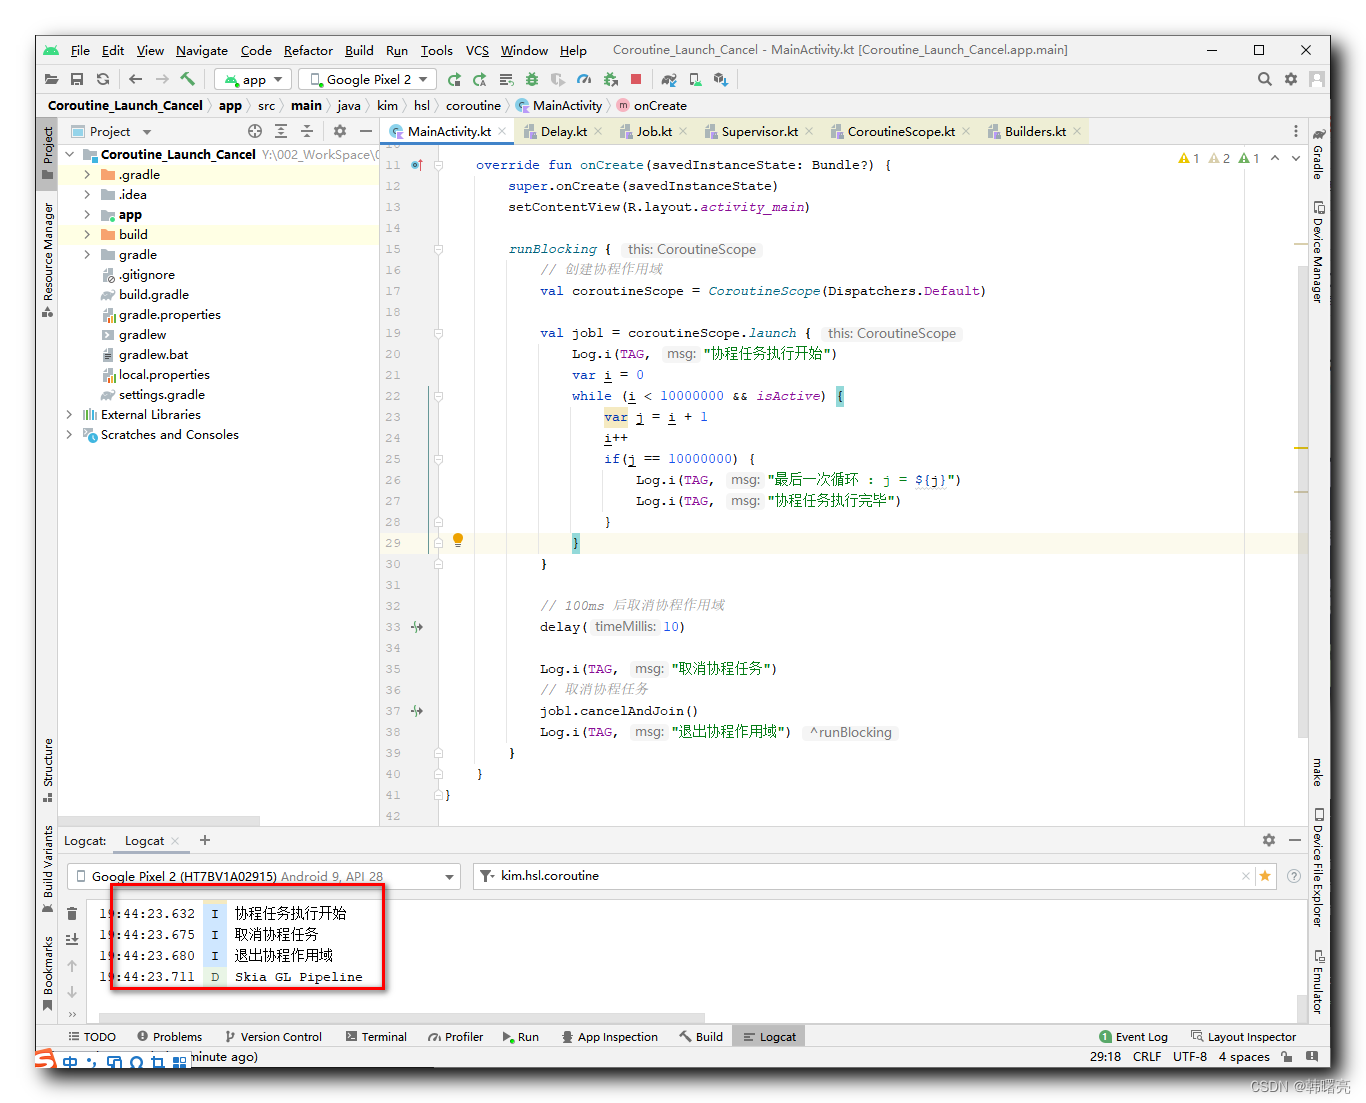
Task: Sync project with Gradle files elephant icon
Action: (x=668, y=79)
